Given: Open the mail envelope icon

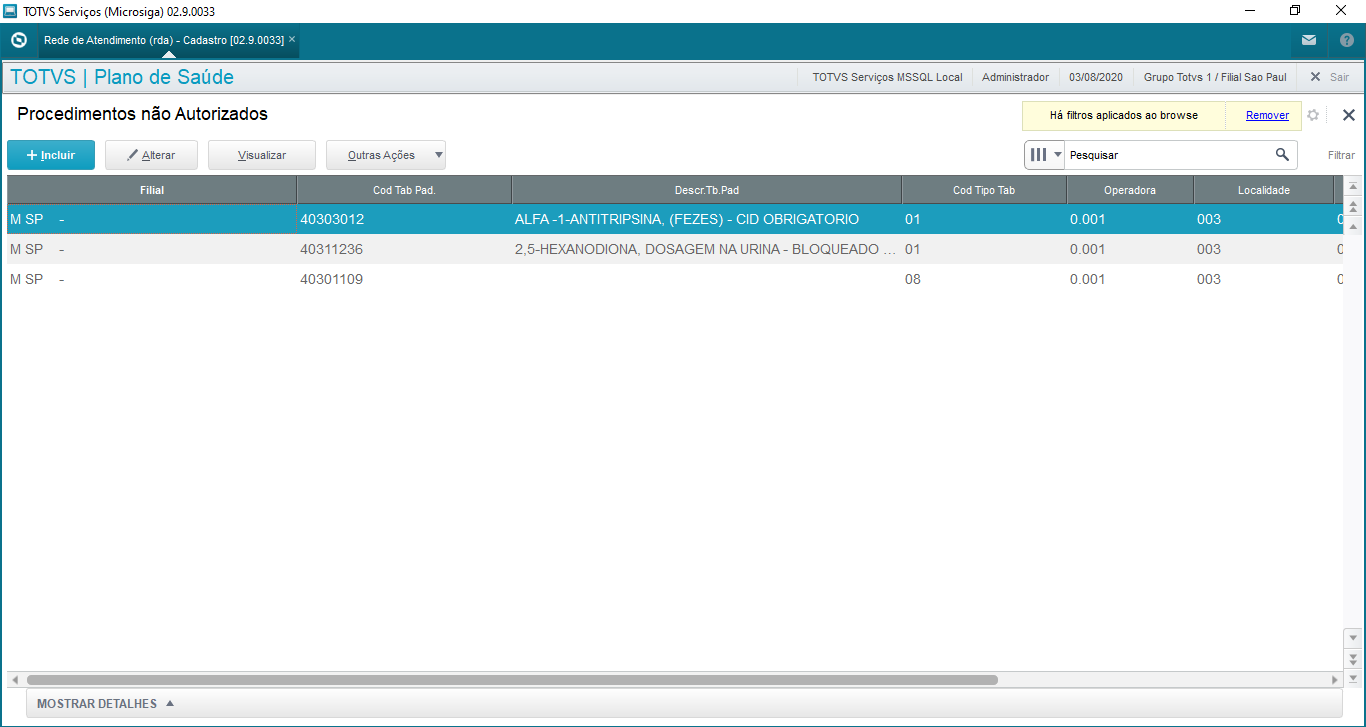Looking at the screenshot, I should [1309, 41].
